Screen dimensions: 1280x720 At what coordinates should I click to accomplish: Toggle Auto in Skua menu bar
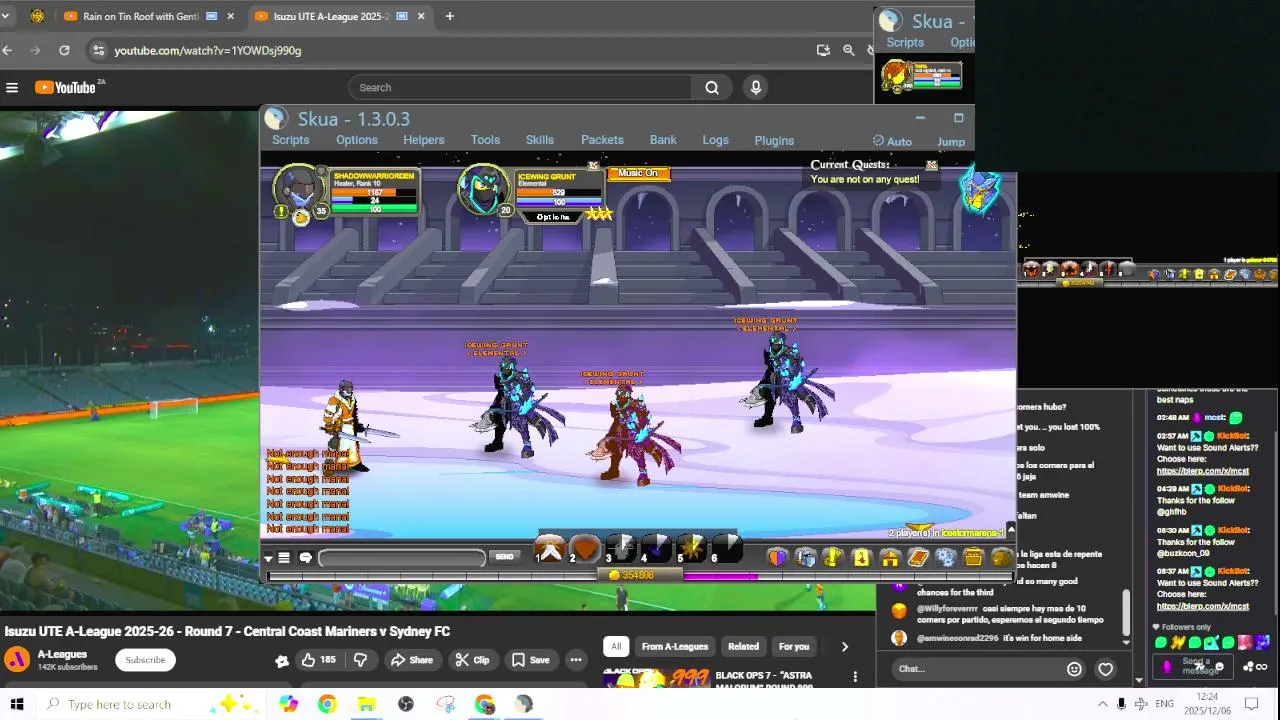892,141
